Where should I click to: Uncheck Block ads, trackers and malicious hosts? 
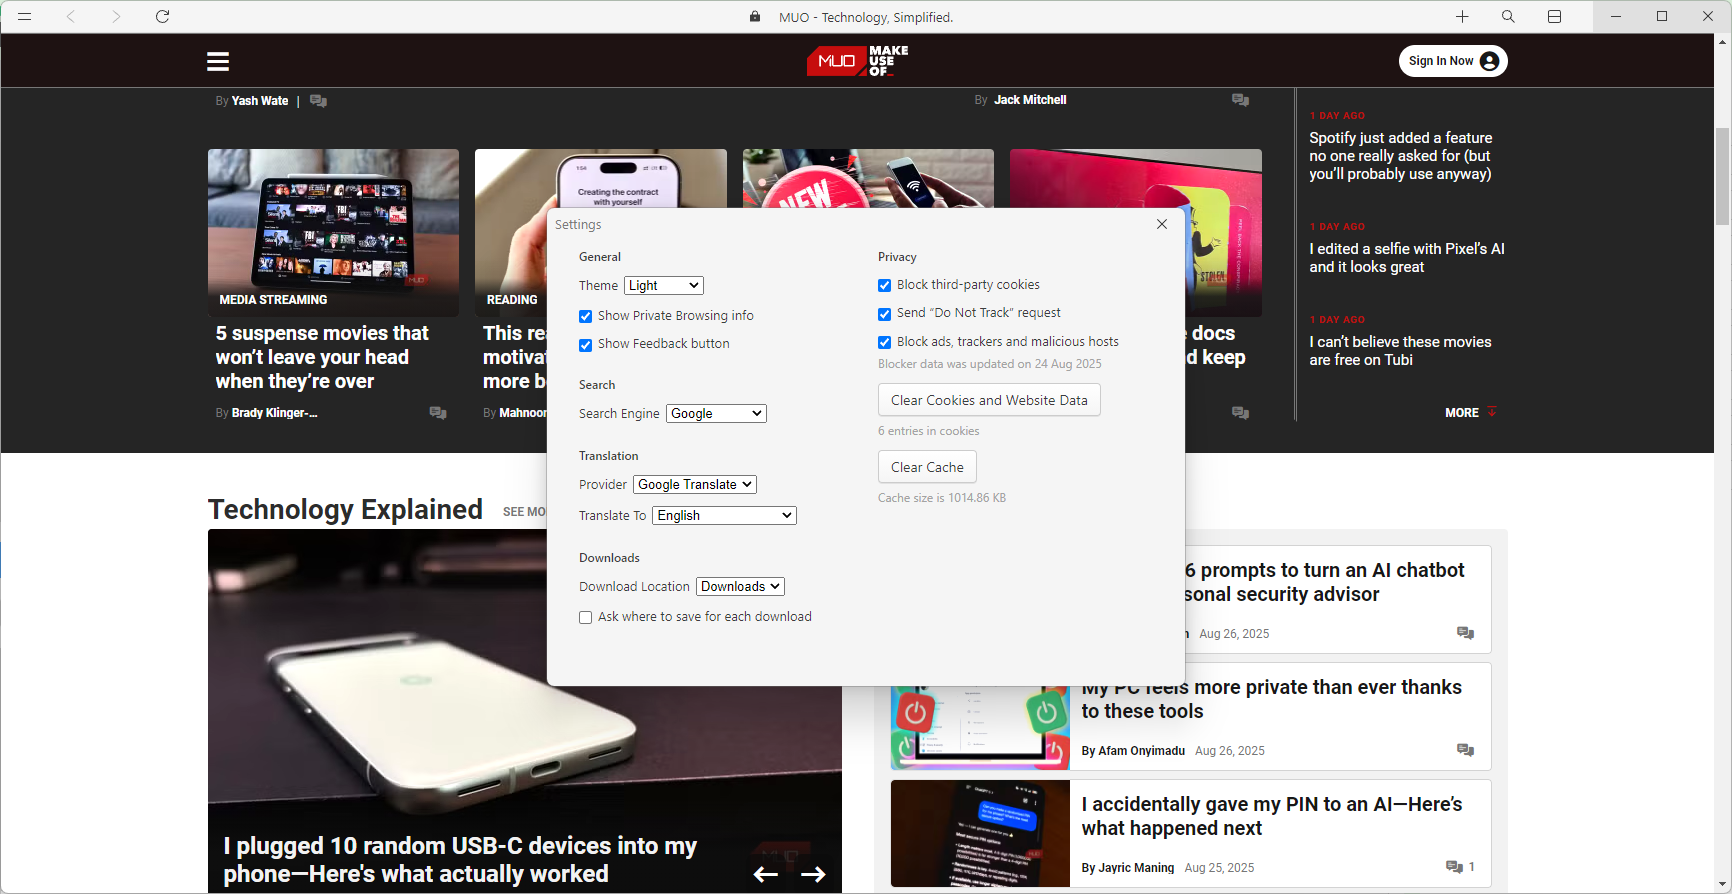pyautogui.click(x=885, y=343)
